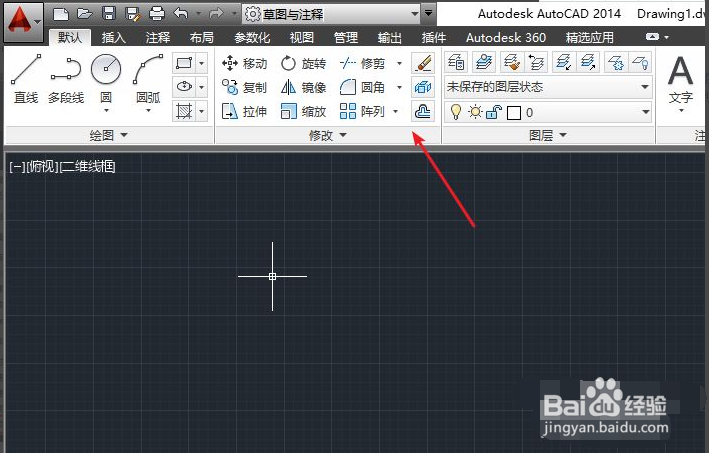Screen dimensions: 709x453
Task: Click the Unisolate layer icon
Action: pos(588,62)
